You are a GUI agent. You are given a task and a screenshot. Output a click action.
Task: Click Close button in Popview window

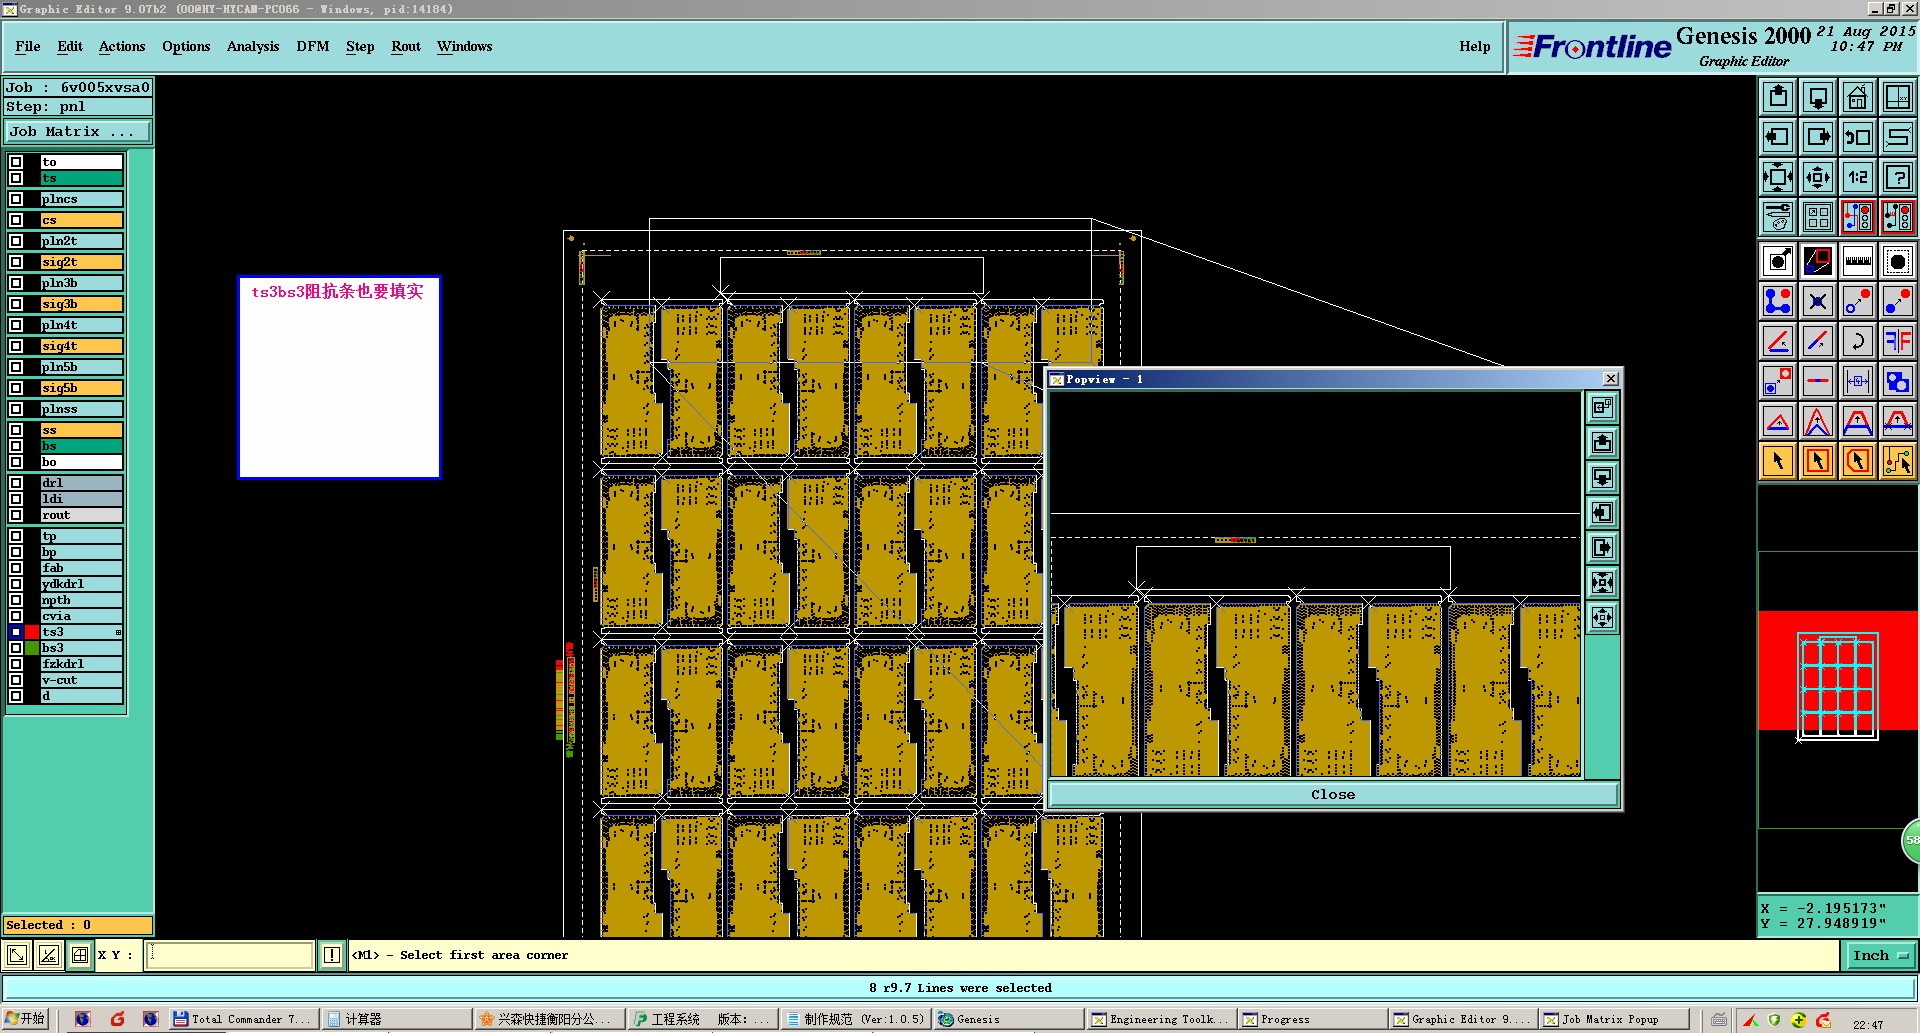coord(1333,794)
